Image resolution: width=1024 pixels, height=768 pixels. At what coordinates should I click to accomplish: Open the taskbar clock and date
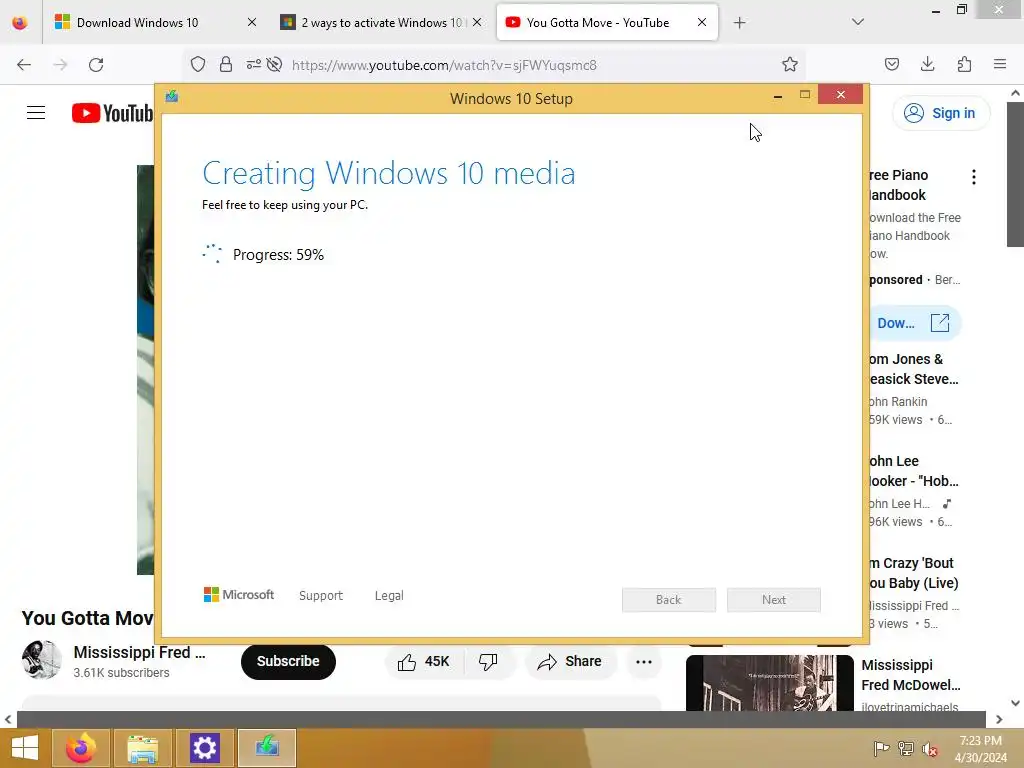[980, 748]
